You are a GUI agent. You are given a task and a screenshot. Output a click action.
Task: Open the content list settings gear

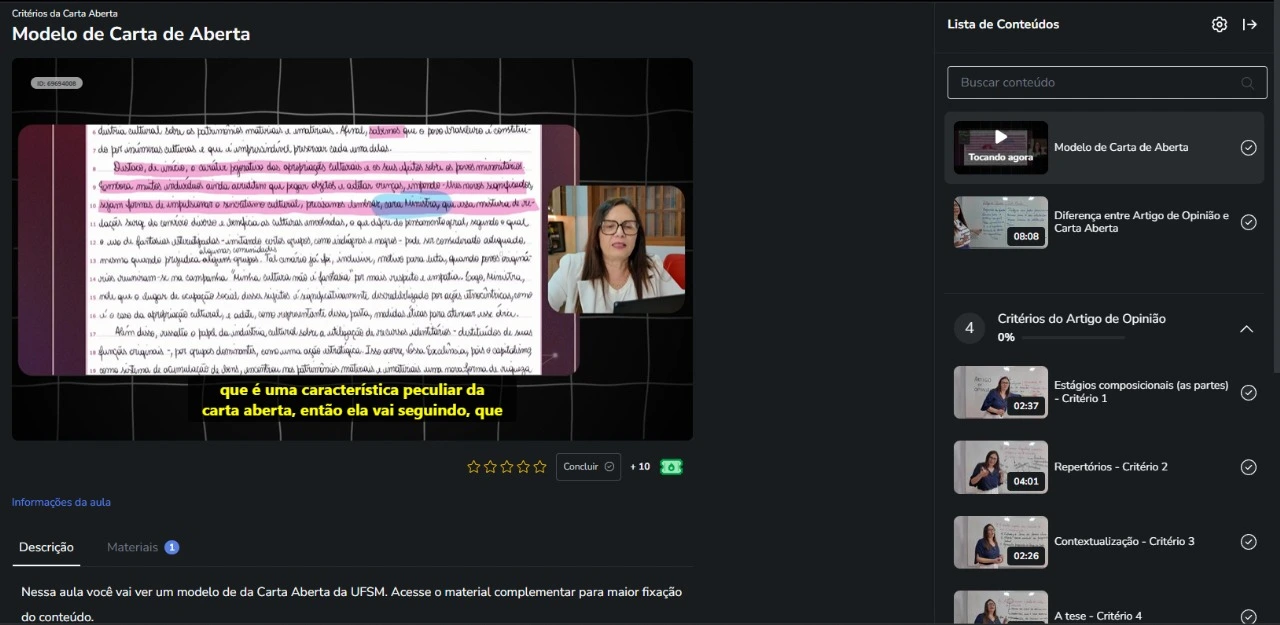pyautogui.click(x=1219, y=25)
